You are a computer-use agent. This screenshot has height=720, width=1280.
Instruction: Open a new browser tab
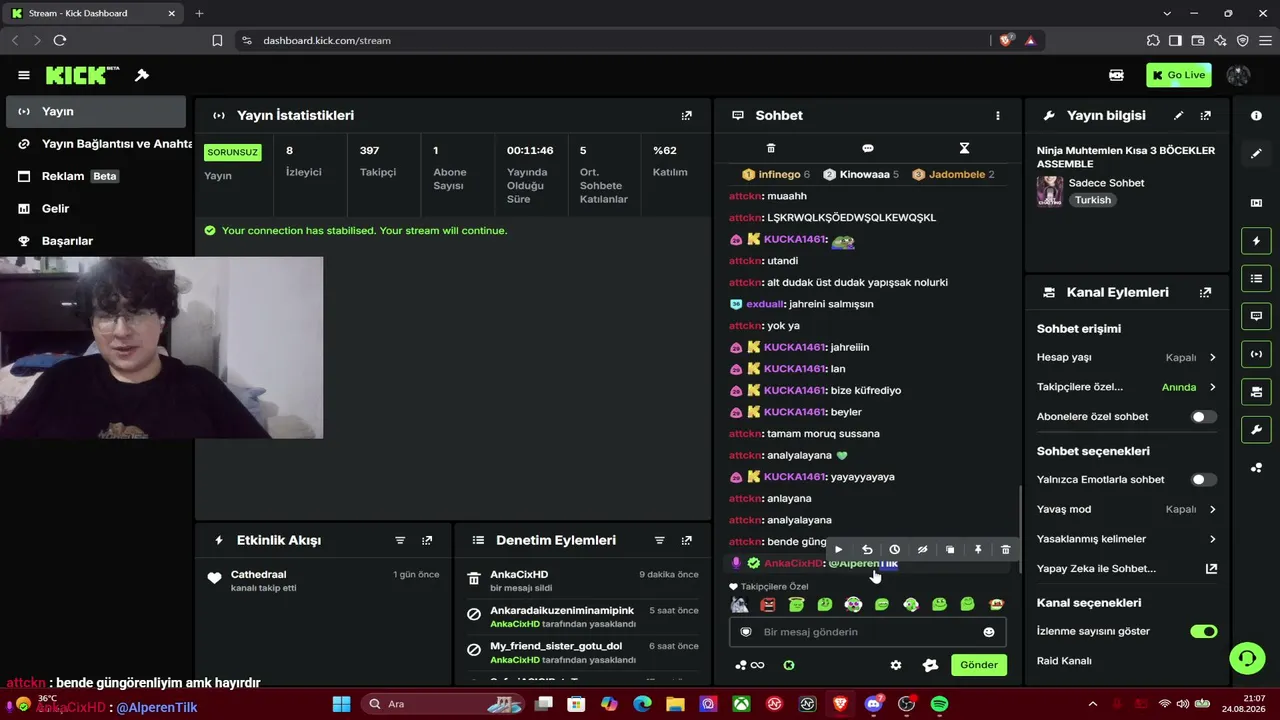point(199,13)
